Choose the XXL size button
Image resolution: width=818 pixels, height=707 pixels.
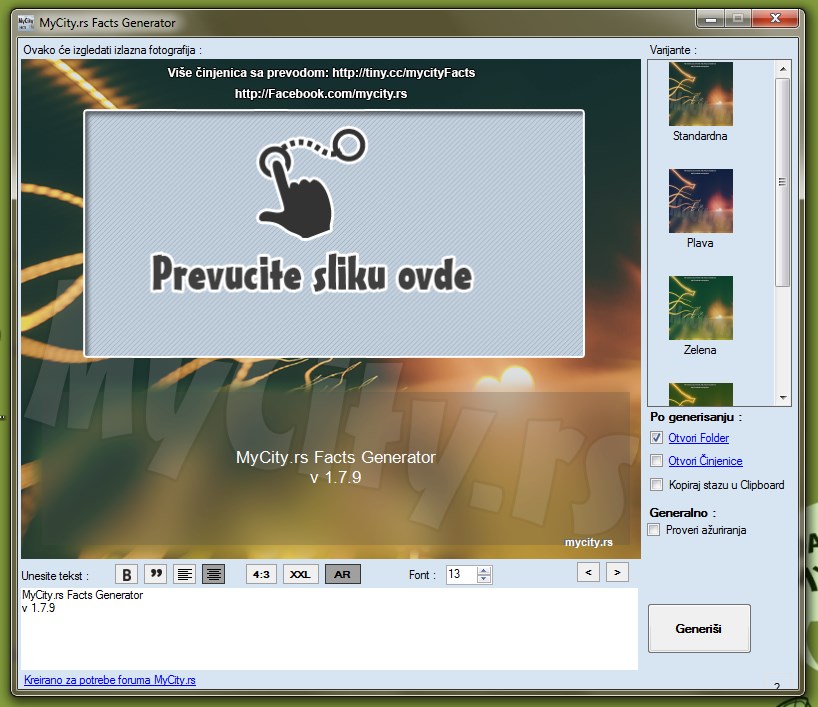[300, 574]
